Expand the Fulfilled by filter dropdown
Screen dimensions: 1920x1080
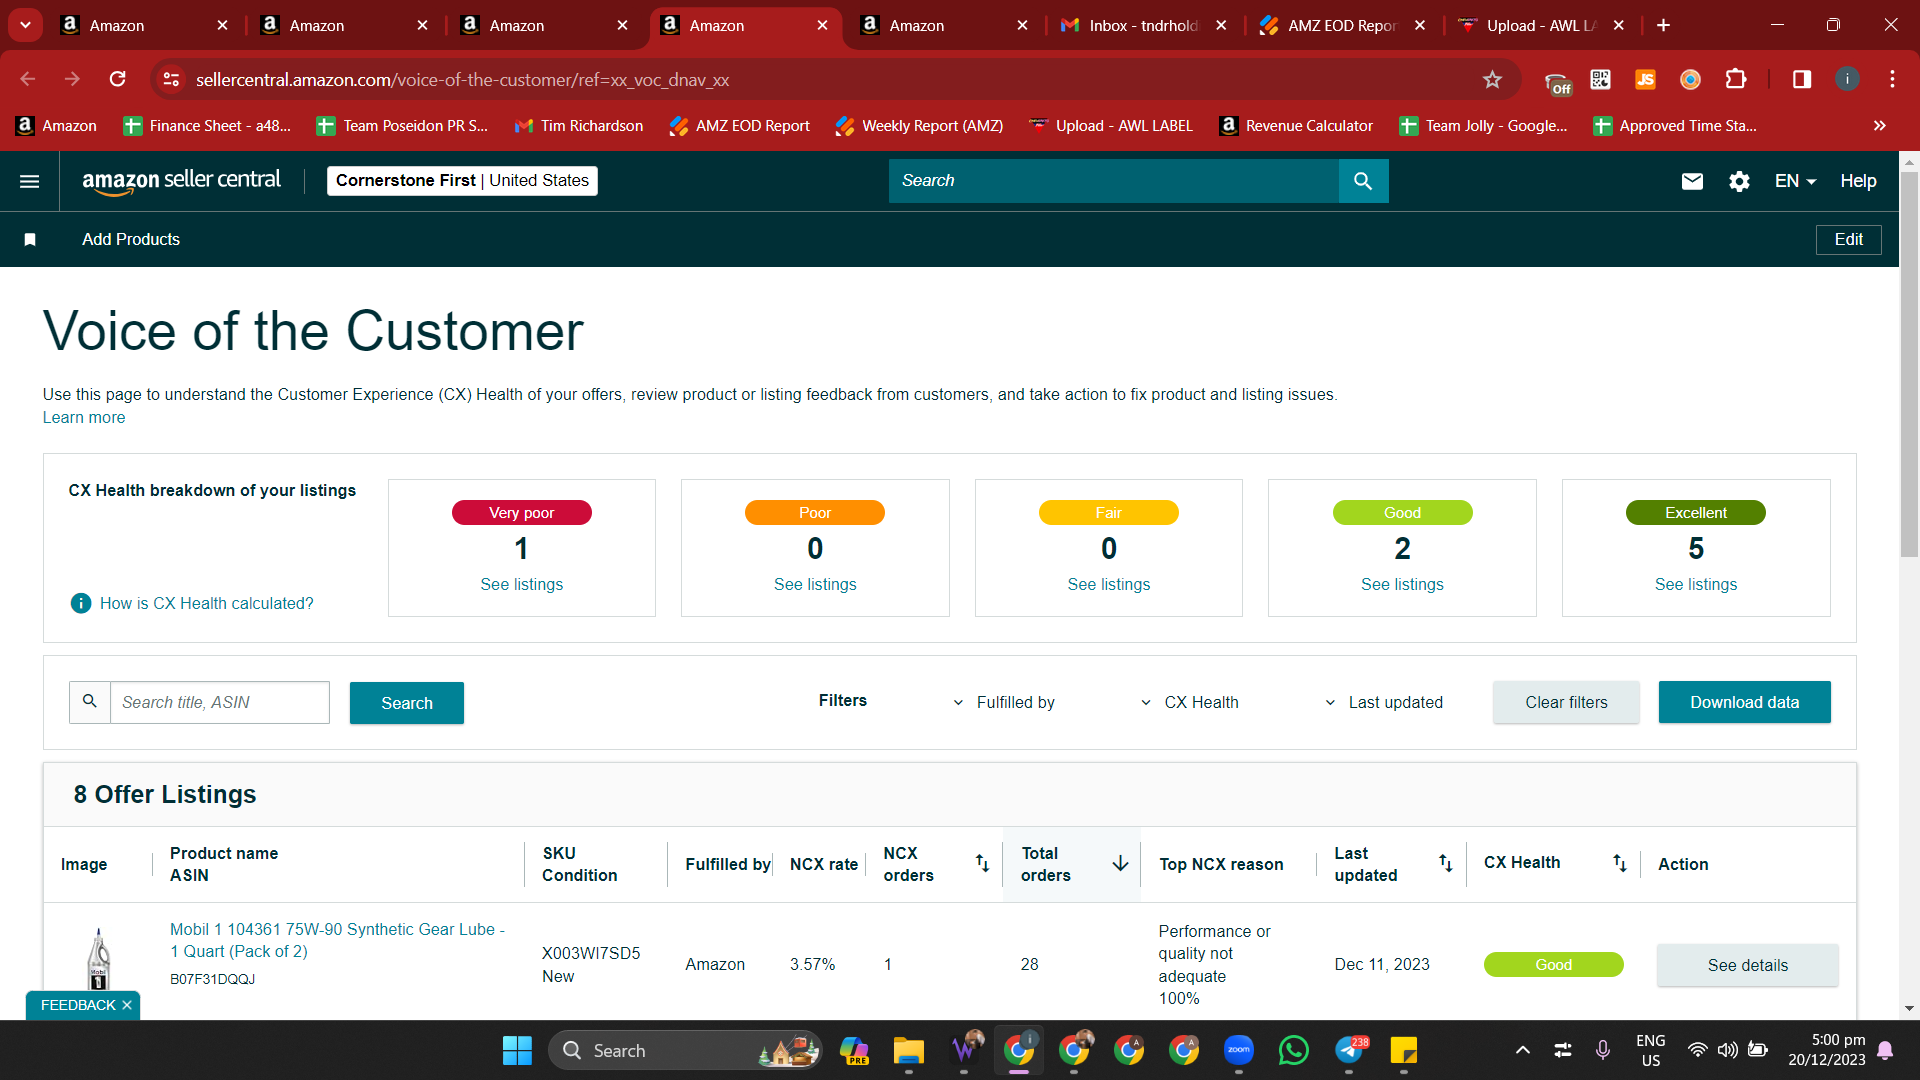coord(1005,702)
